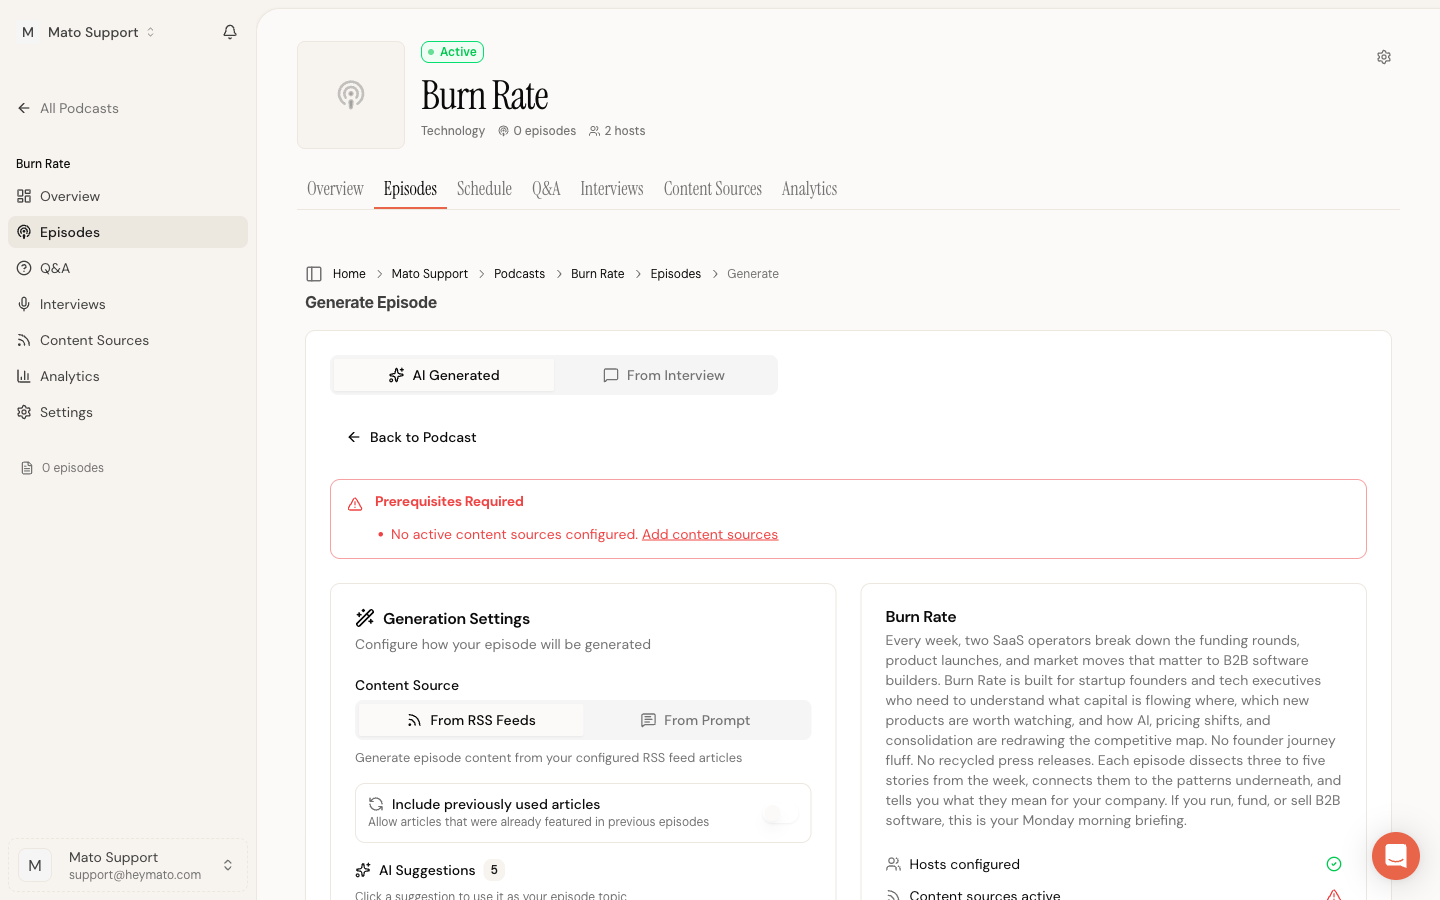Open Q&A in the sidebar
The width and height of the screenshot is (1440, 900).
tap(128, 268)
